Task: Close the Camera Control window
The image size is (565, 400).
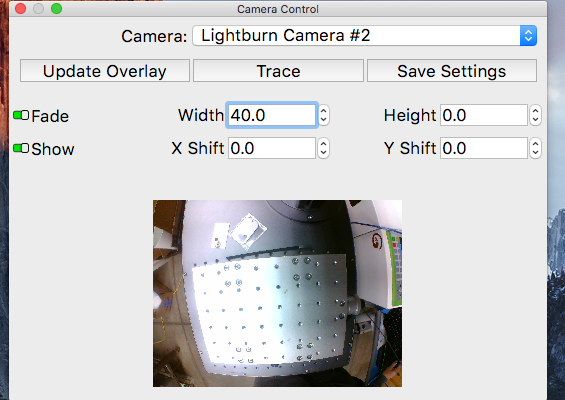Action: coord(21,9)
